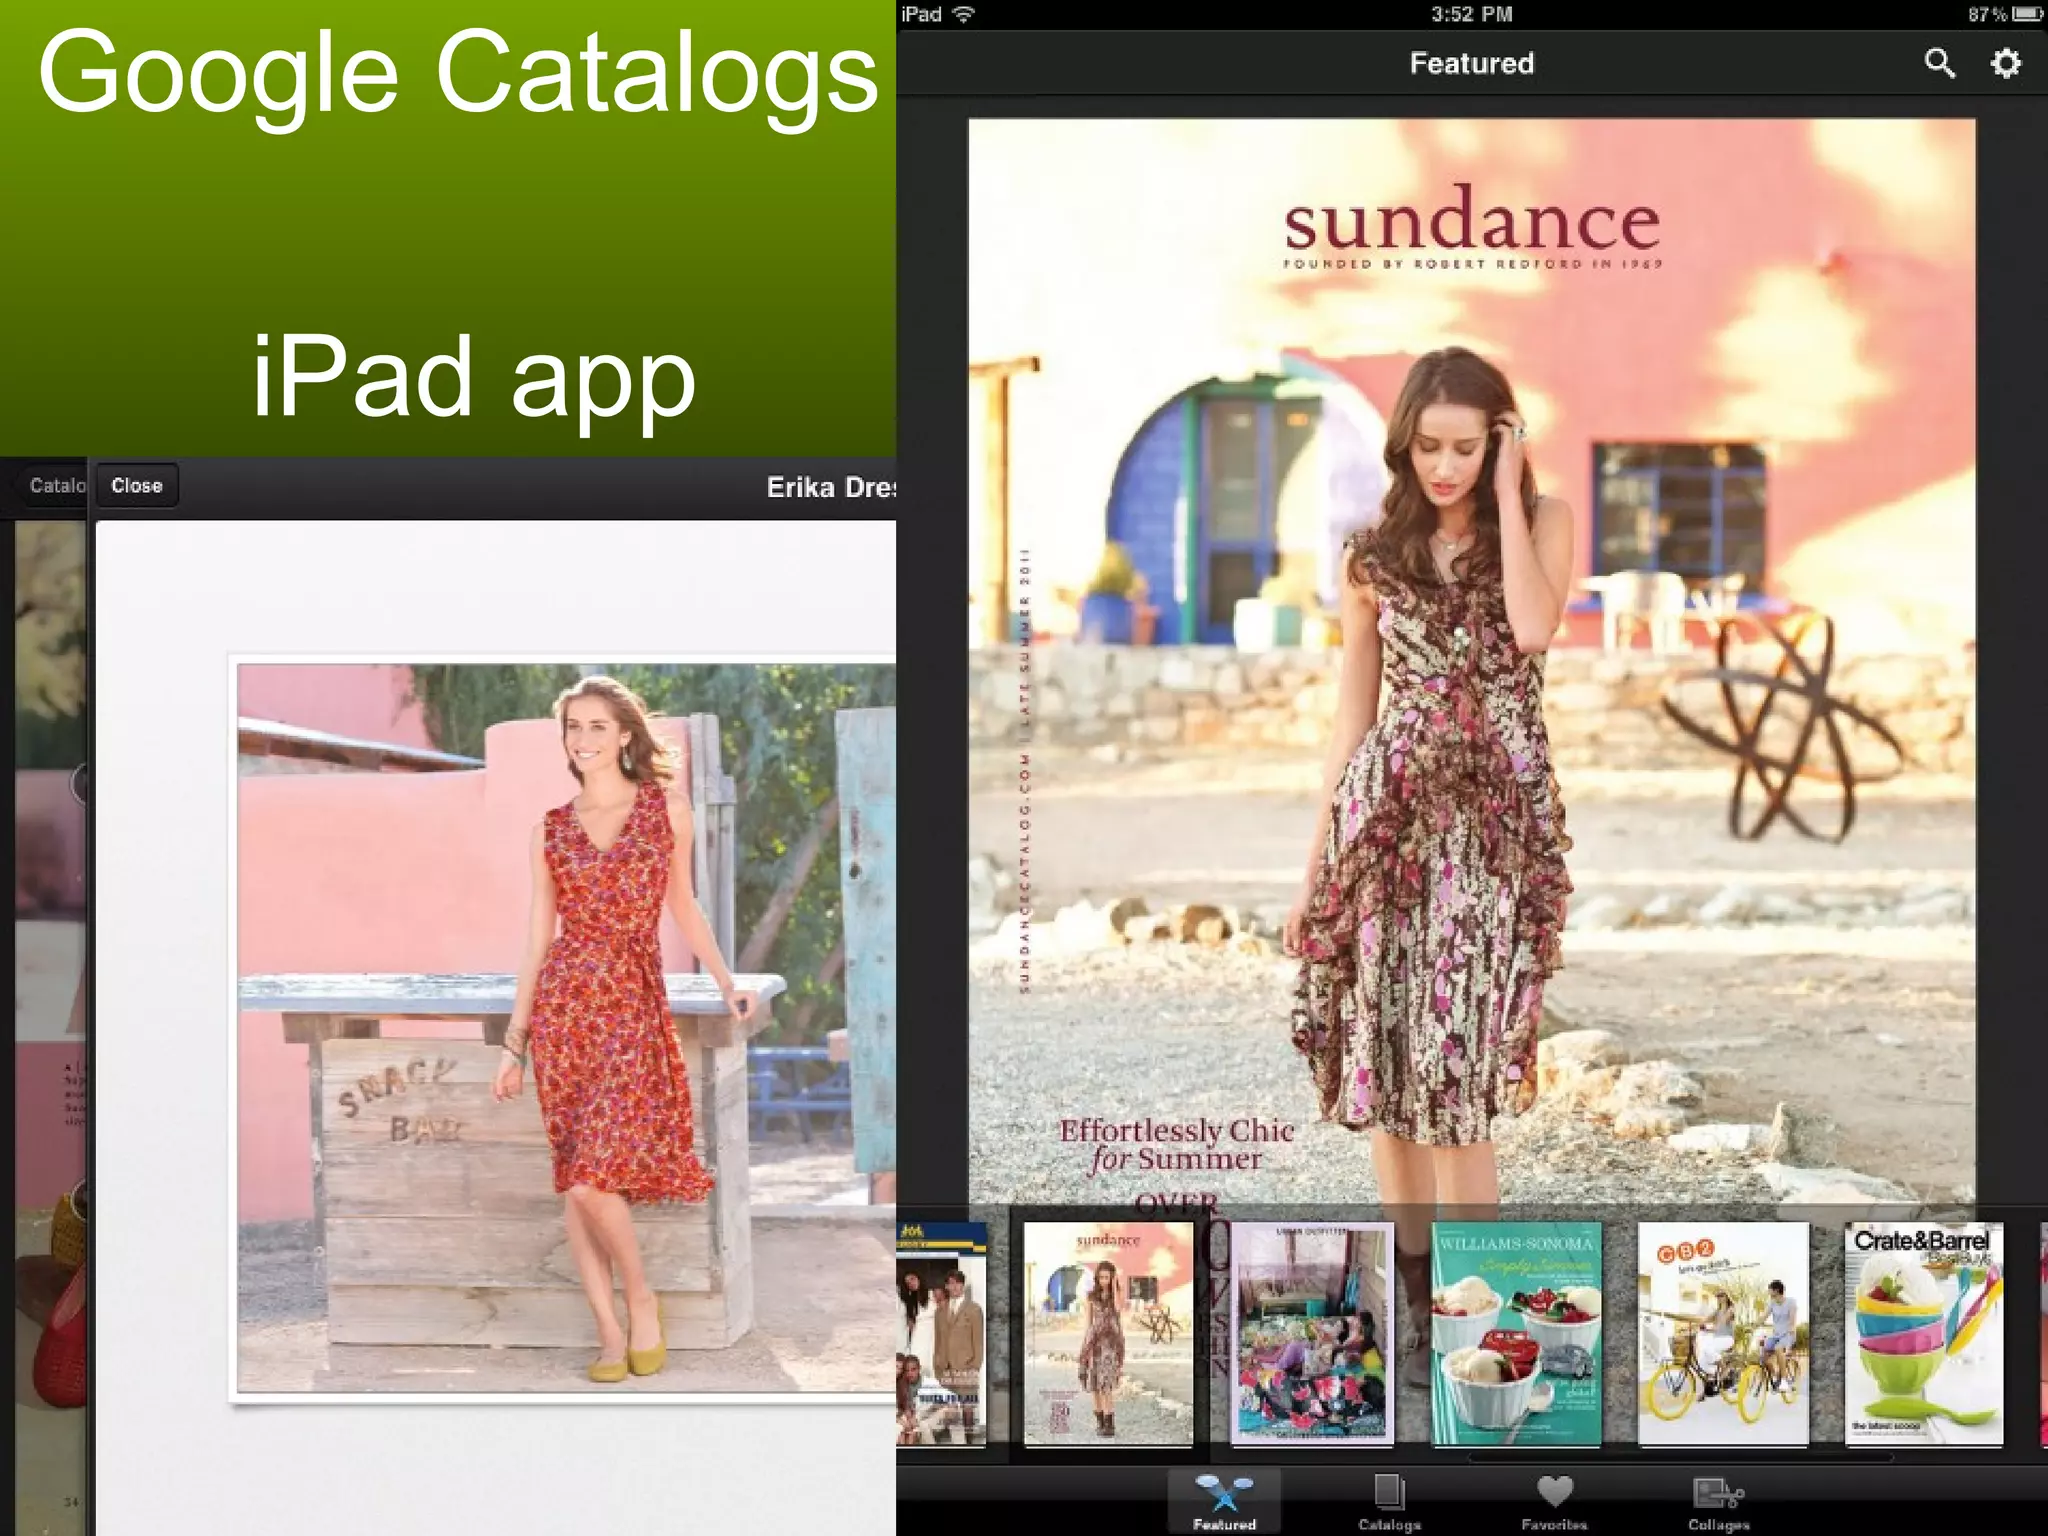2048x1536 pixels.
Task: Open the Collages tab
Action: [1719, 1502]
